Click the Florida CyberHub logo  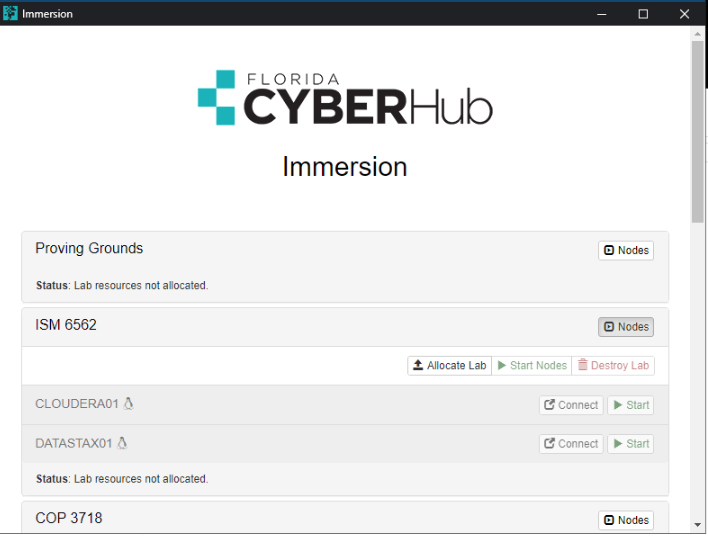coord(345,98)
